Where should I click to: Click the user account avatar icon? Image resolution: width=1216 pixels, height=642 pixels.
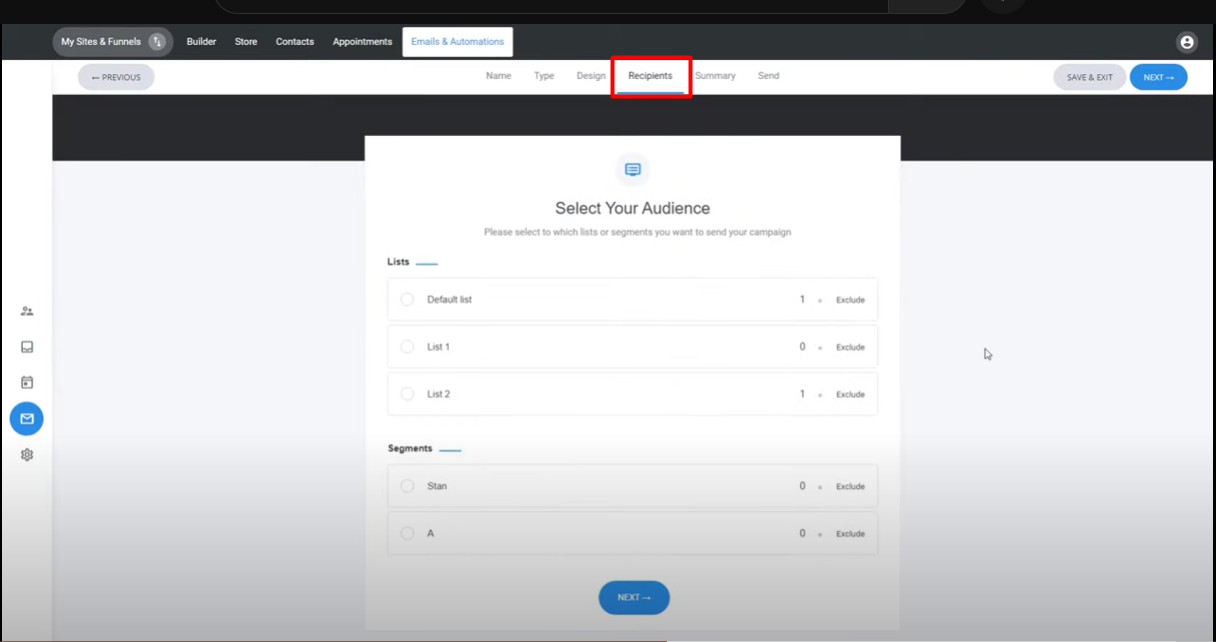[x=1187, y=42]
